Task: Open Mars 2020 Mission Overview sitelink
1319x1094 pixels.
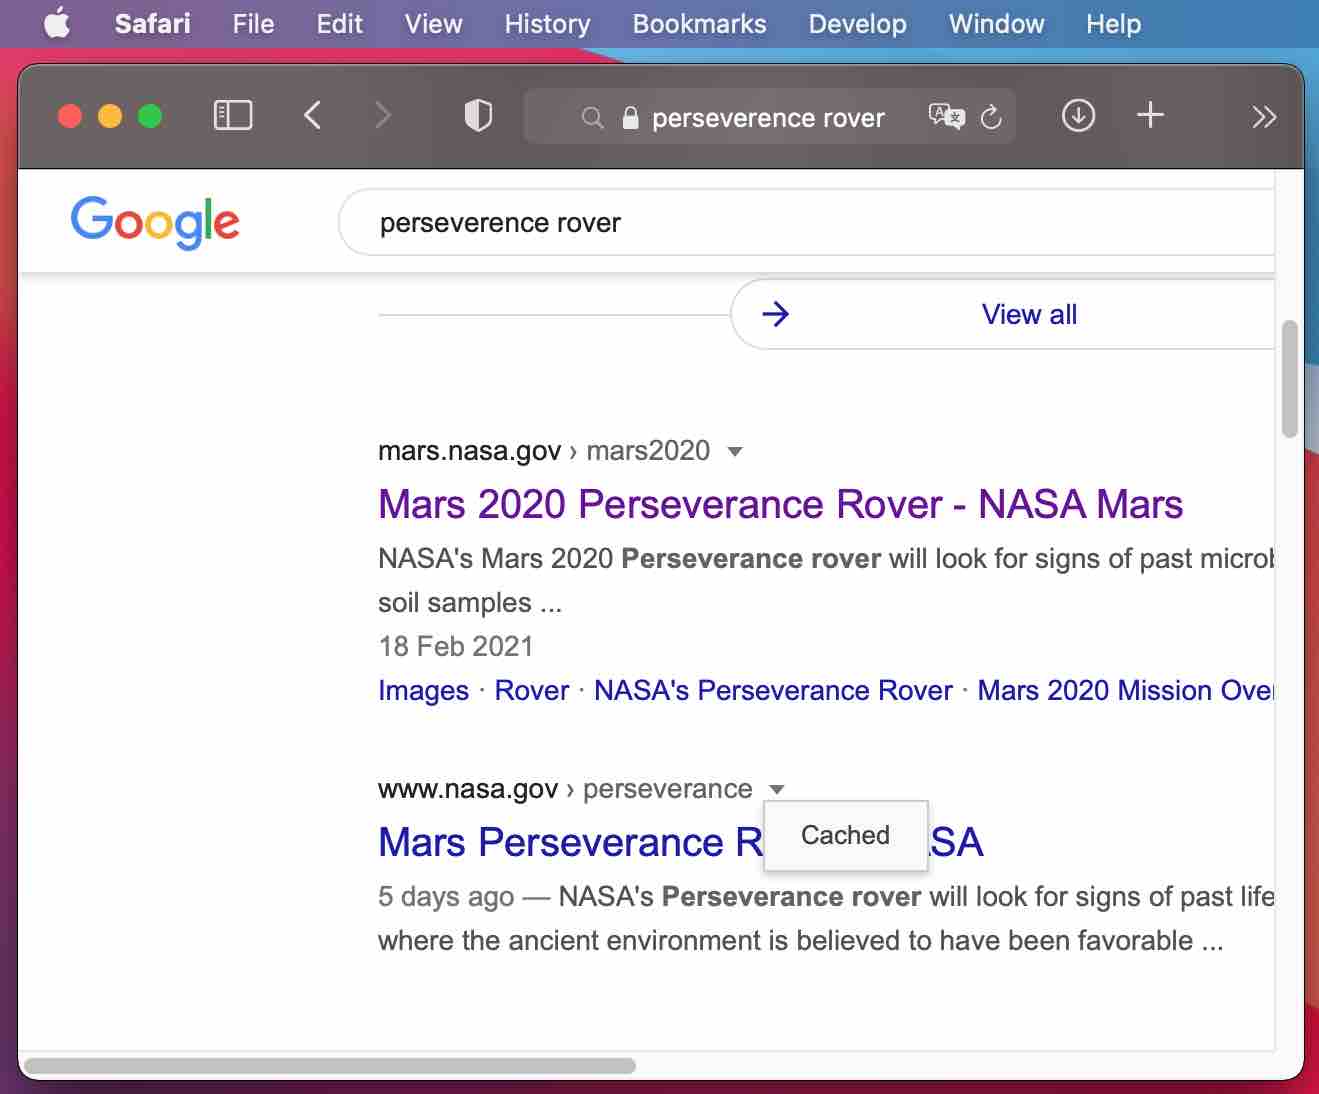Action: (x=1126, y=690)
